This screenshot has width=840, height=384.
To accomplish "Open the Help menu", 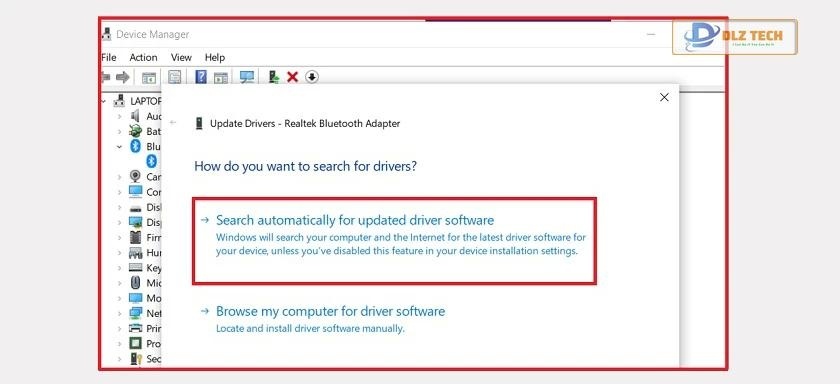I will coord(215,57).
